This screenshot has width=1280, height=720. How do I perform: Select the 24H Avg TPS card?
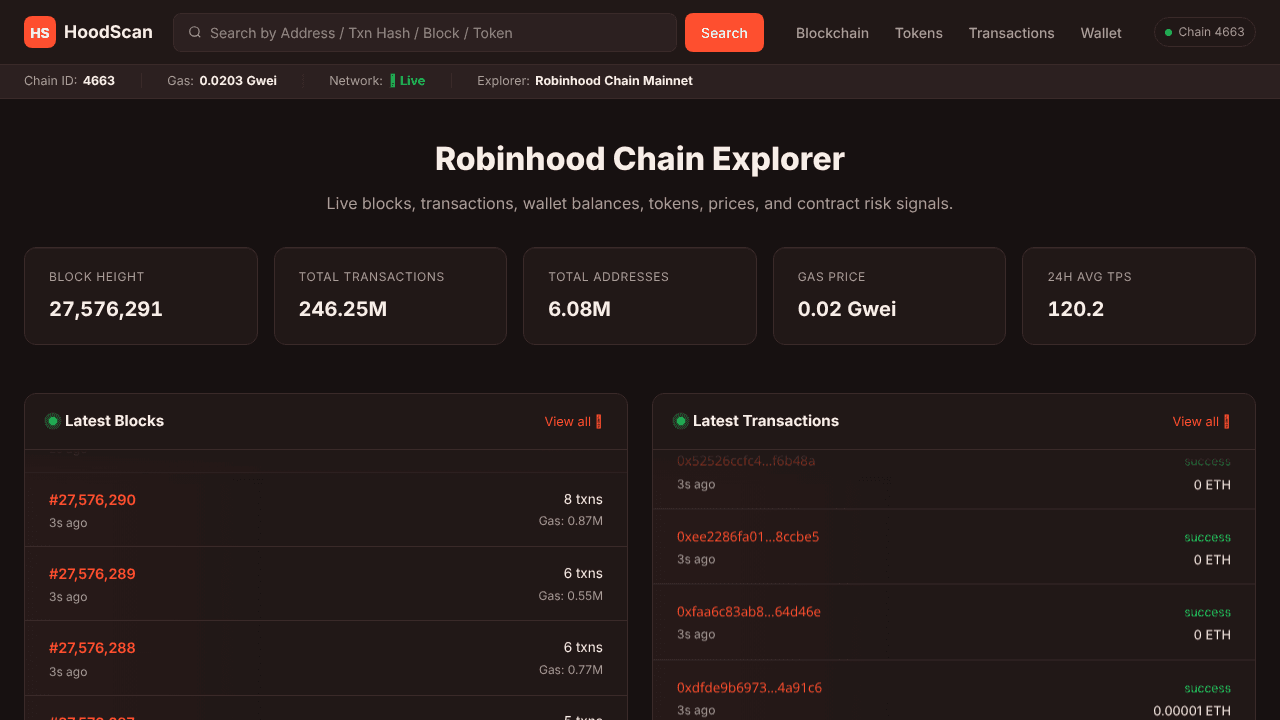click(1139, 296)
